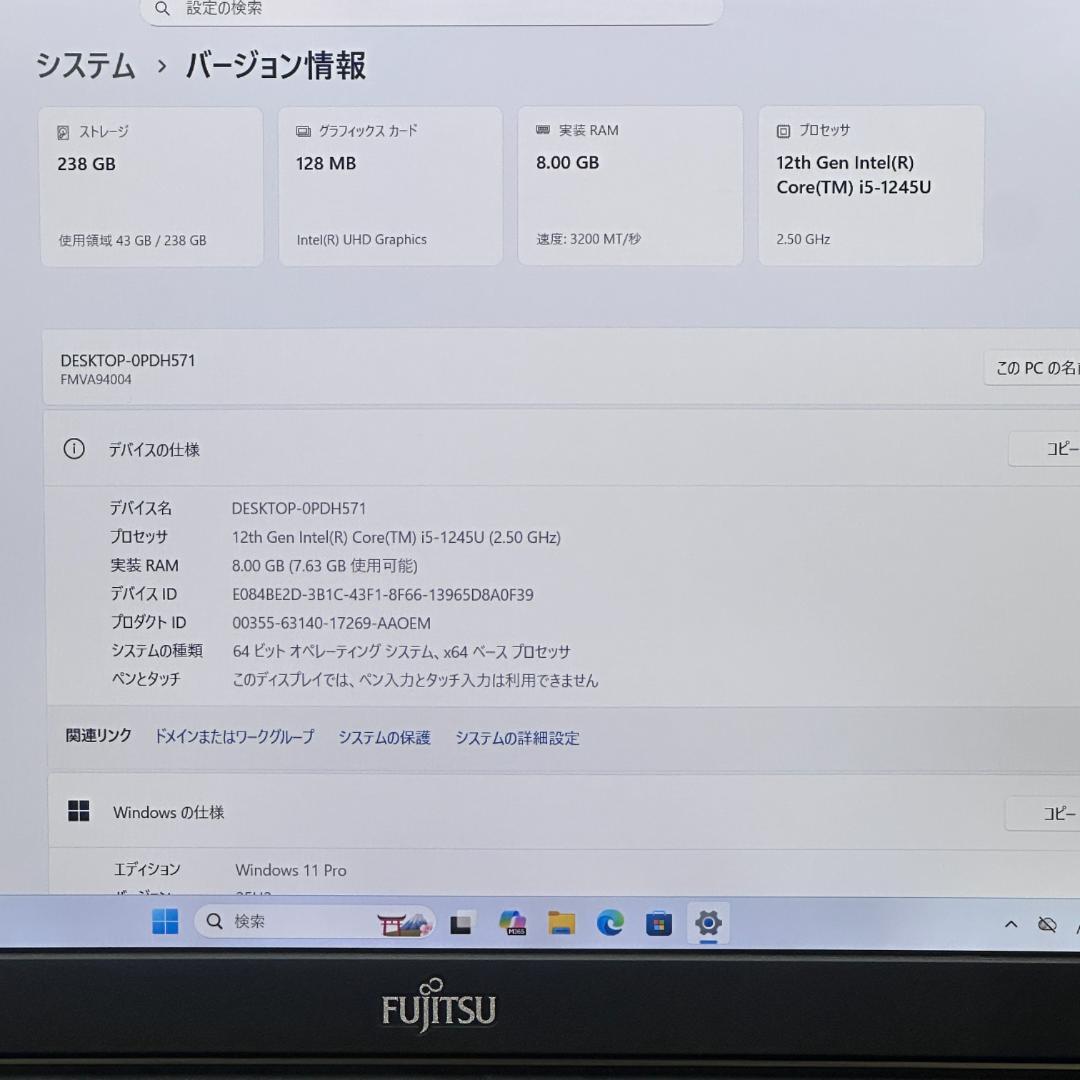Open the Start menu
1080x1080 pixels.
(x=164, y=922)
